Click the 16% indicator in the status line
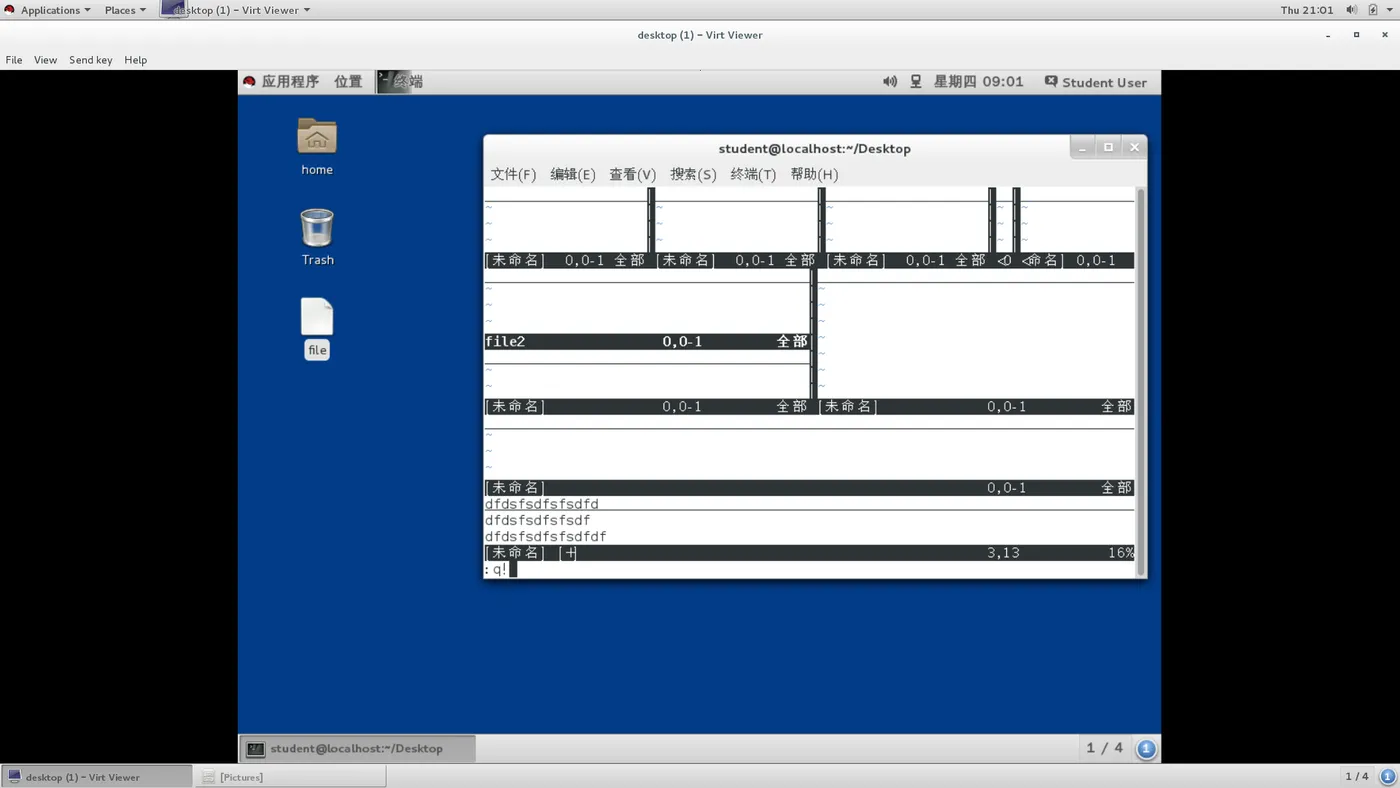The width and height of the screenshot is (1400, 788). [1121, 552]
